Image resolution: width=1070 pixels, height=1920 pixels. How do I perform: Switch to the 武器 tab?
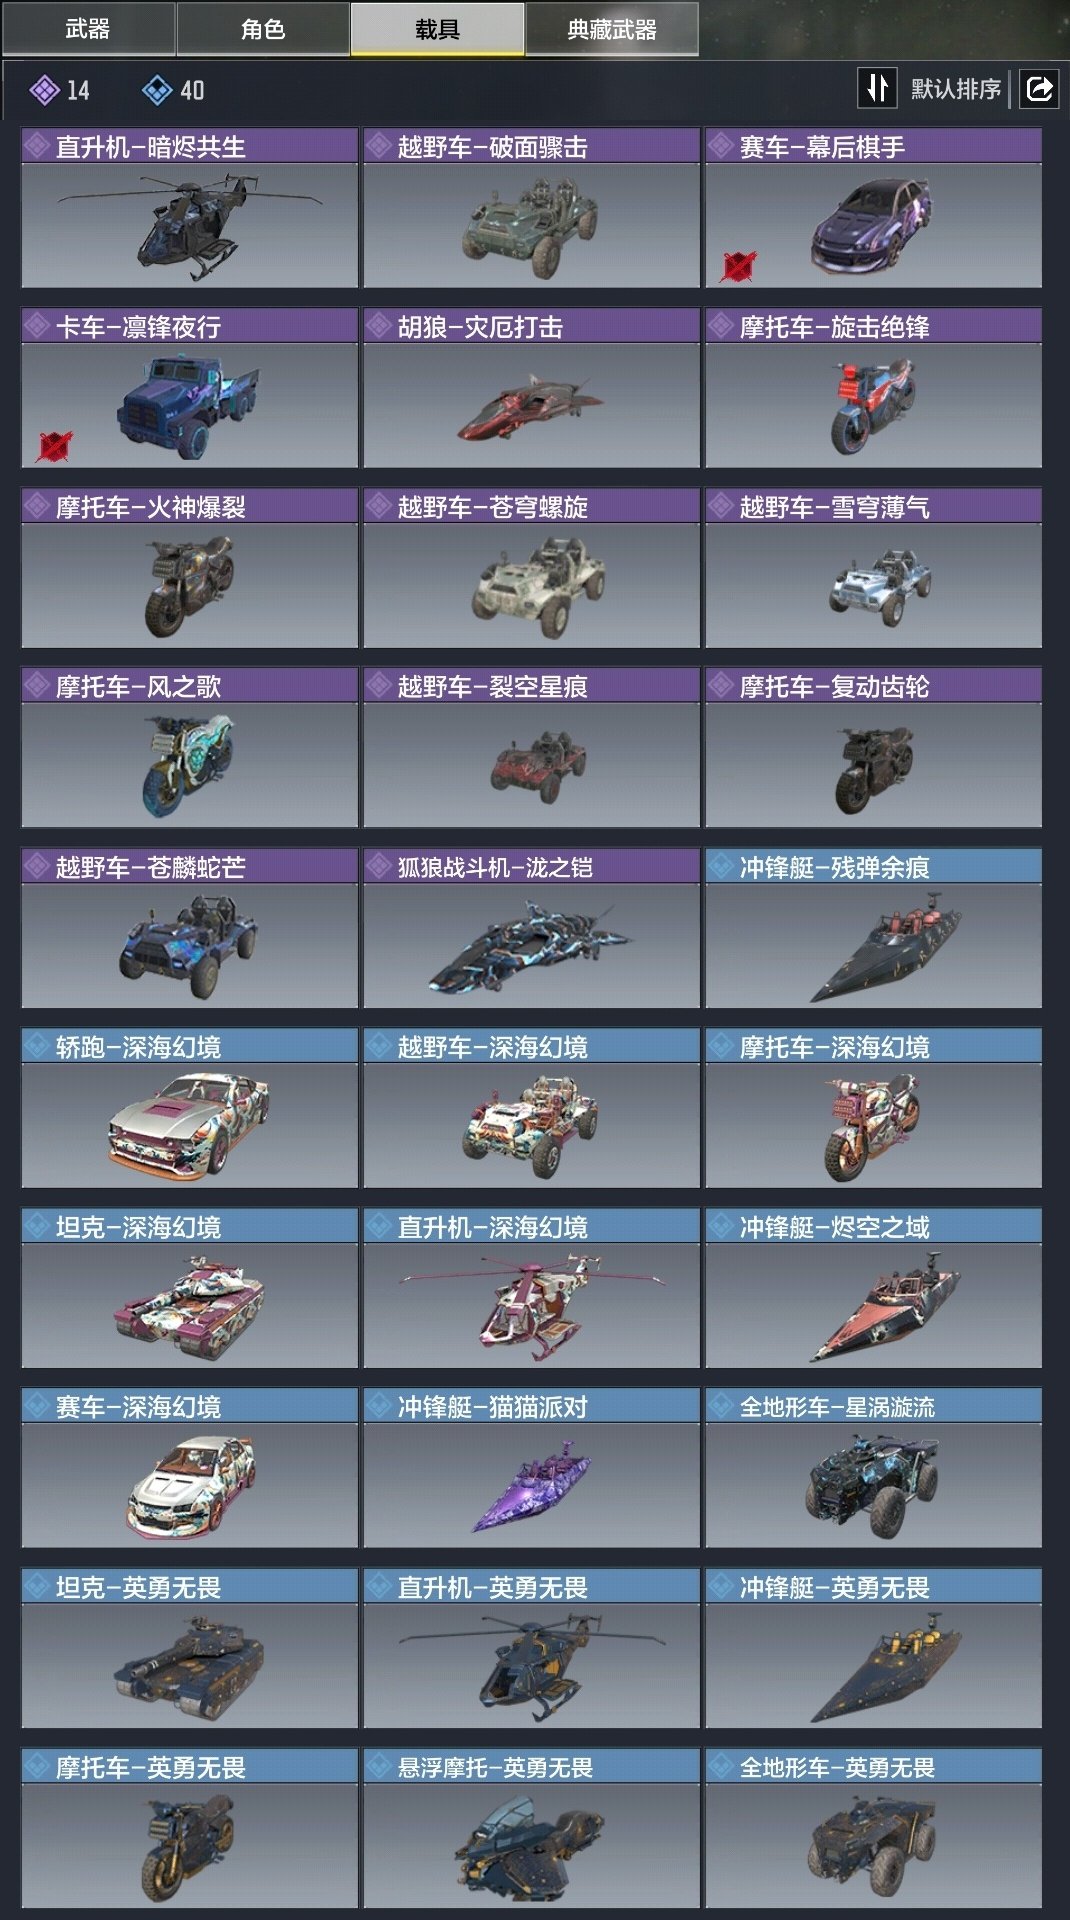pyautogui.click(x=88, y=29)
